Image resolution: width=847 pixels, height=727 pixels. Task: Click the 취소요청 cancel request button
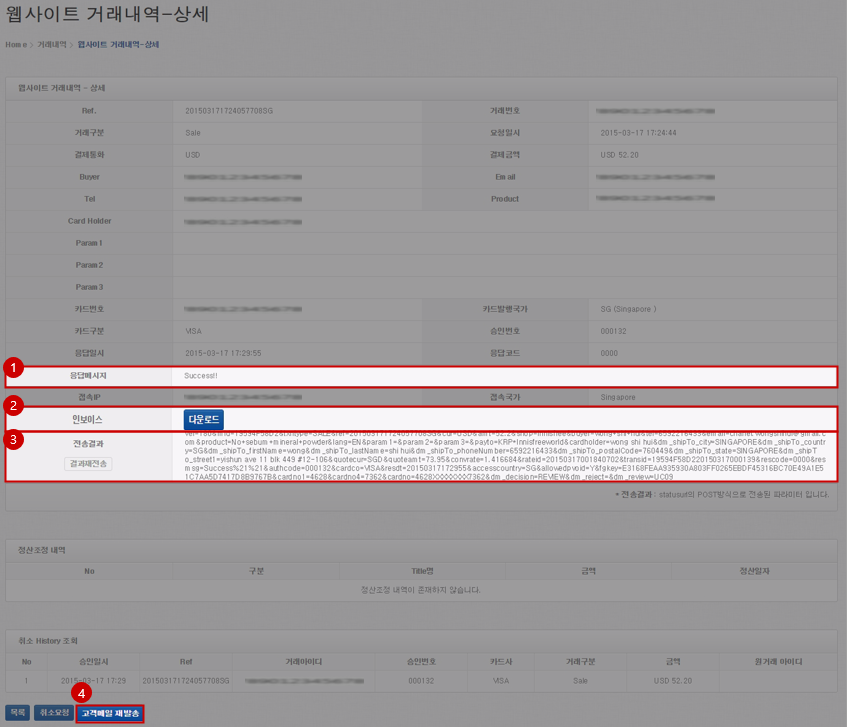54,713
